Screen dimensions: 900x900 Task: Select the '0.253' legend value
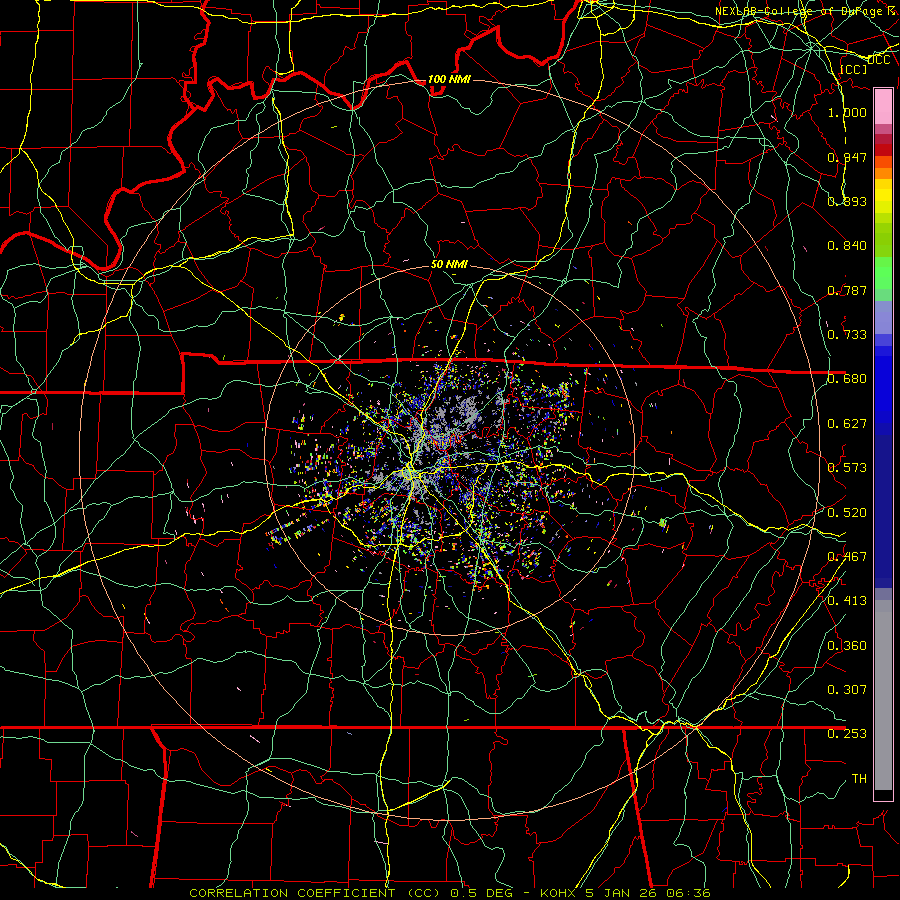pyautogui.click(x=847, y=734)
